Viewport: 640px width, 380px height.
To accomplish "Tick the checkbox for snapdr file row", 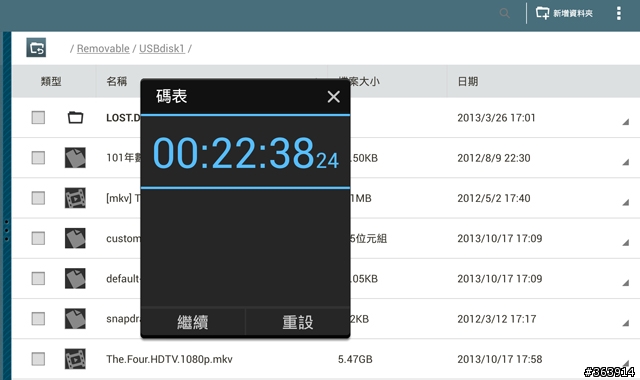I will click(38, 318).
